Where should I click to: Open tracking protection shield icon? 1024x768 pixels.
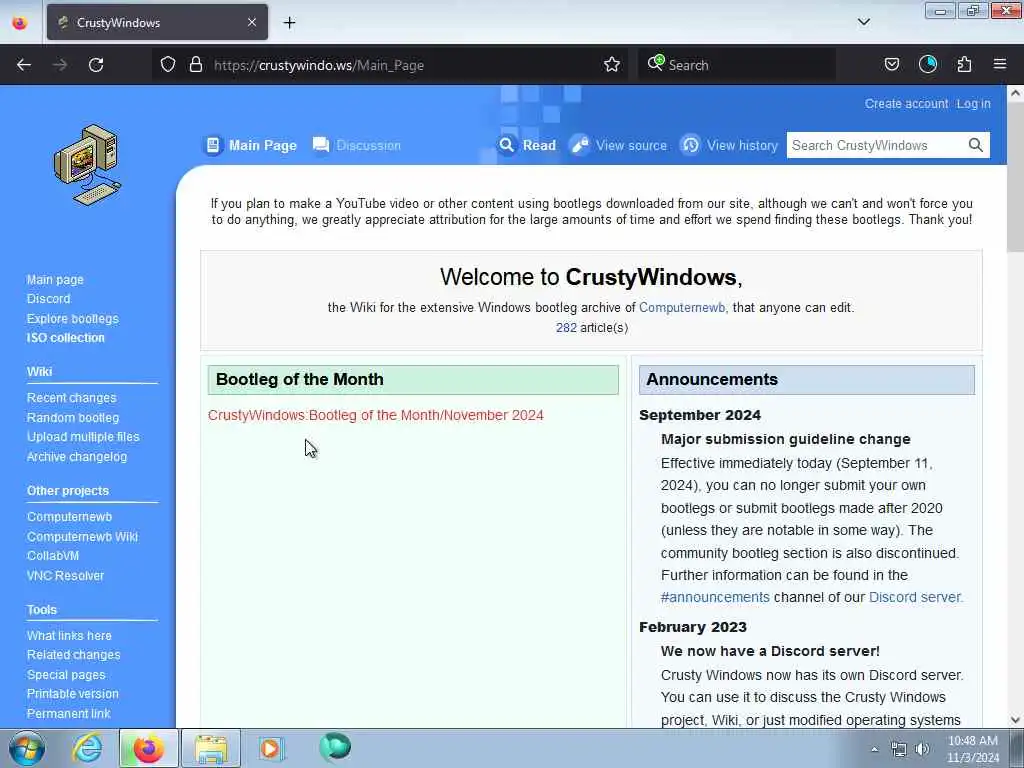[168, 65]
